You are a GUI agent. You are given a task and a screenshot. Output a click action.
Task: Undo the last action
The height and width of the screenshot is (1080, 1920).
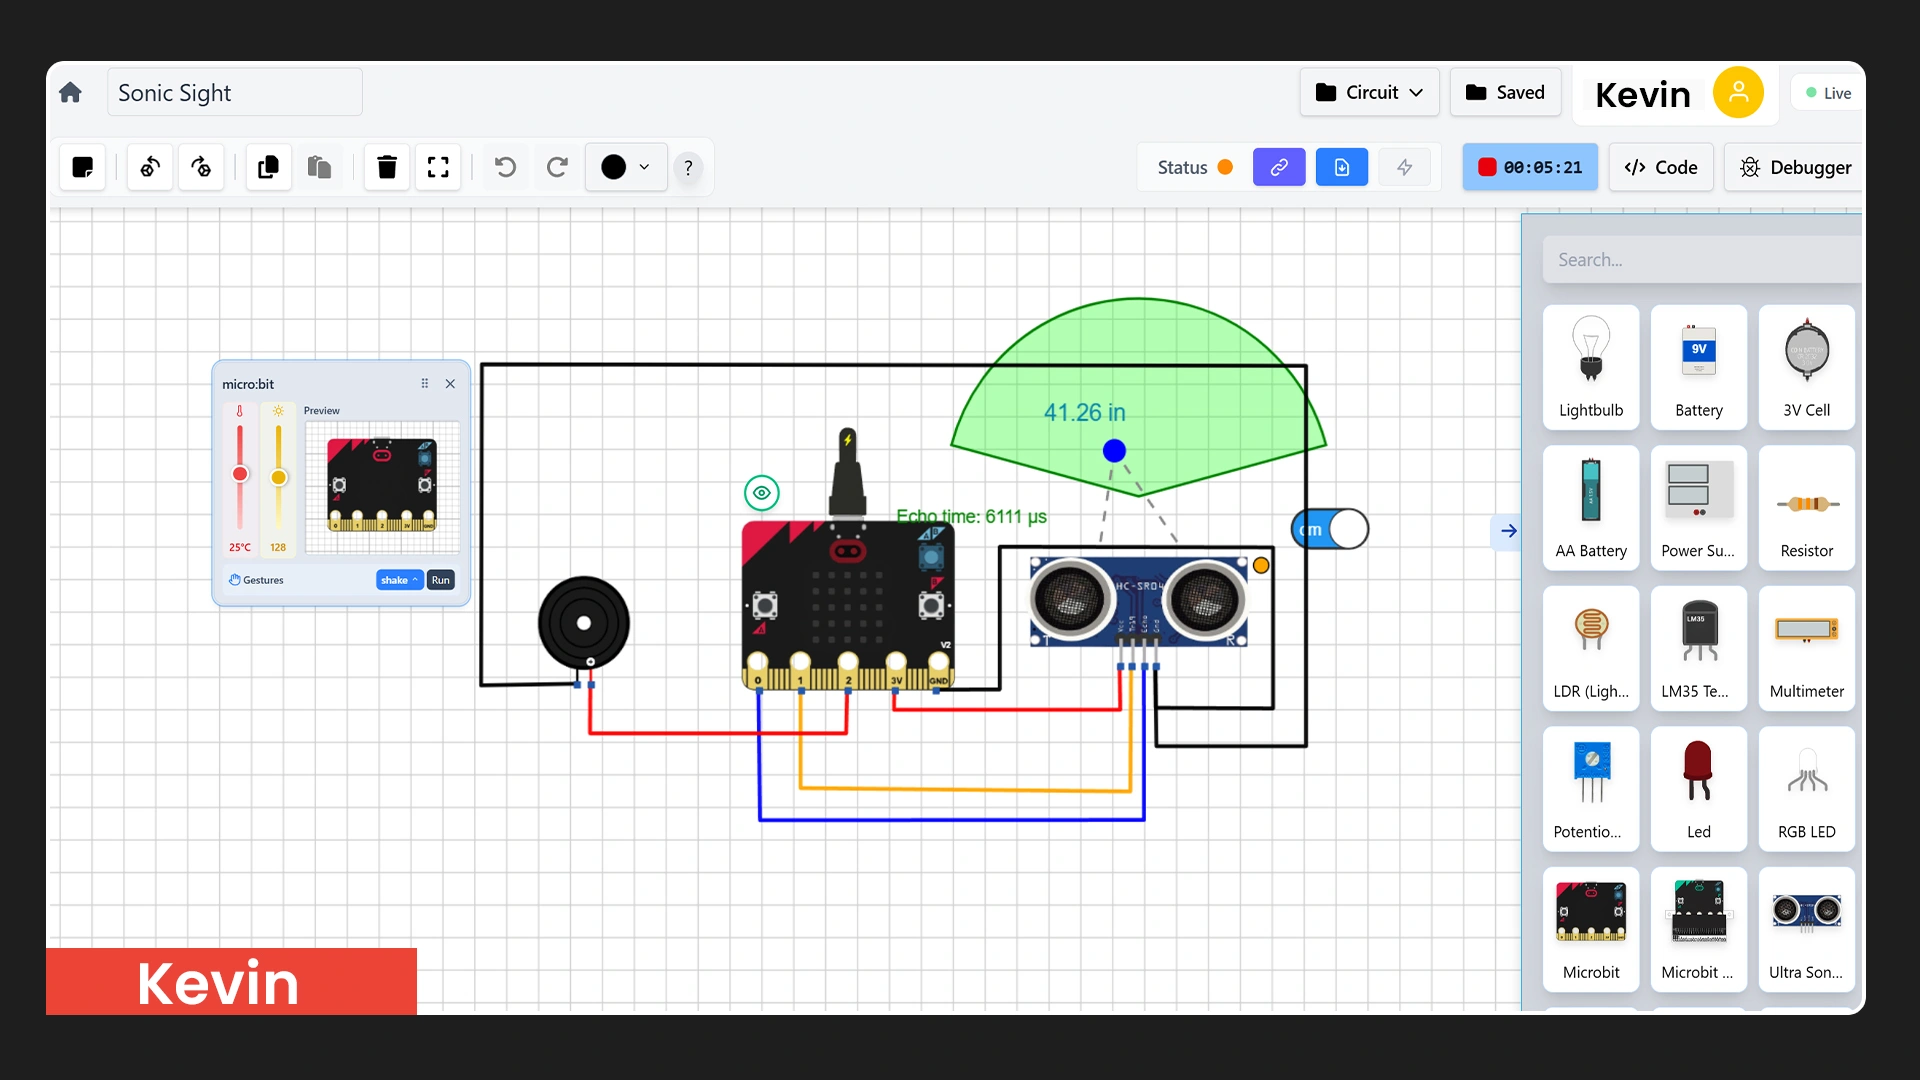(506, 167)
